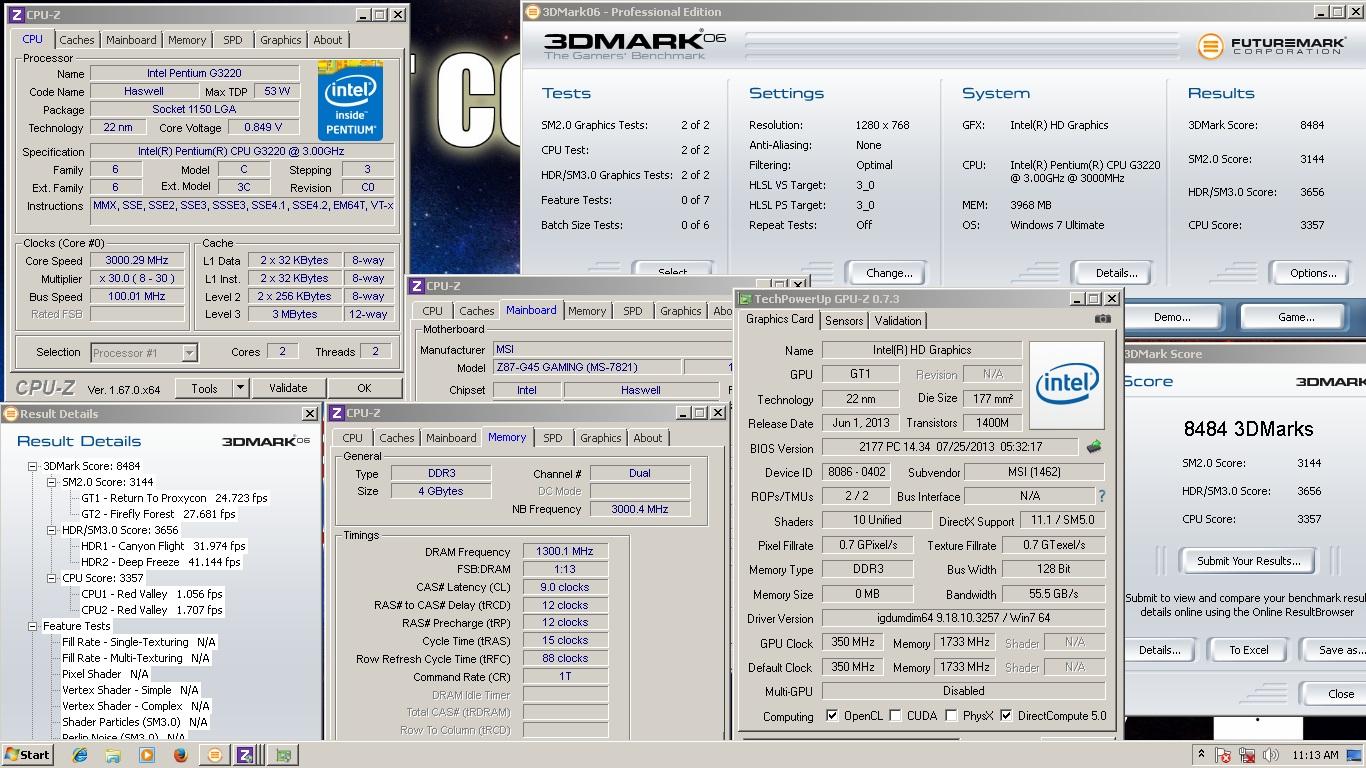1366x768 pixels.
Task: Toggle OpenCL computing checkbox
Action: point(832,716)
